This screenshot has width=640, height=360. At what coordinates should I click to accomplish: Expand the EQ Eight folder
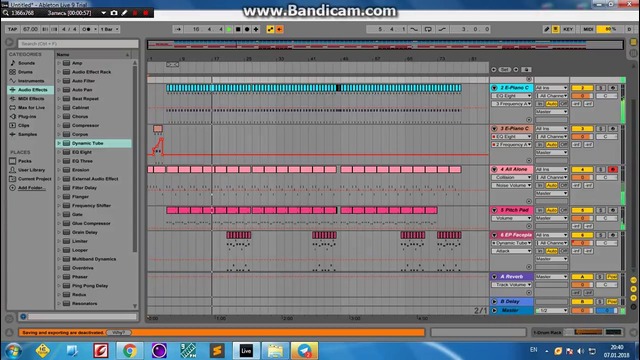59,152
